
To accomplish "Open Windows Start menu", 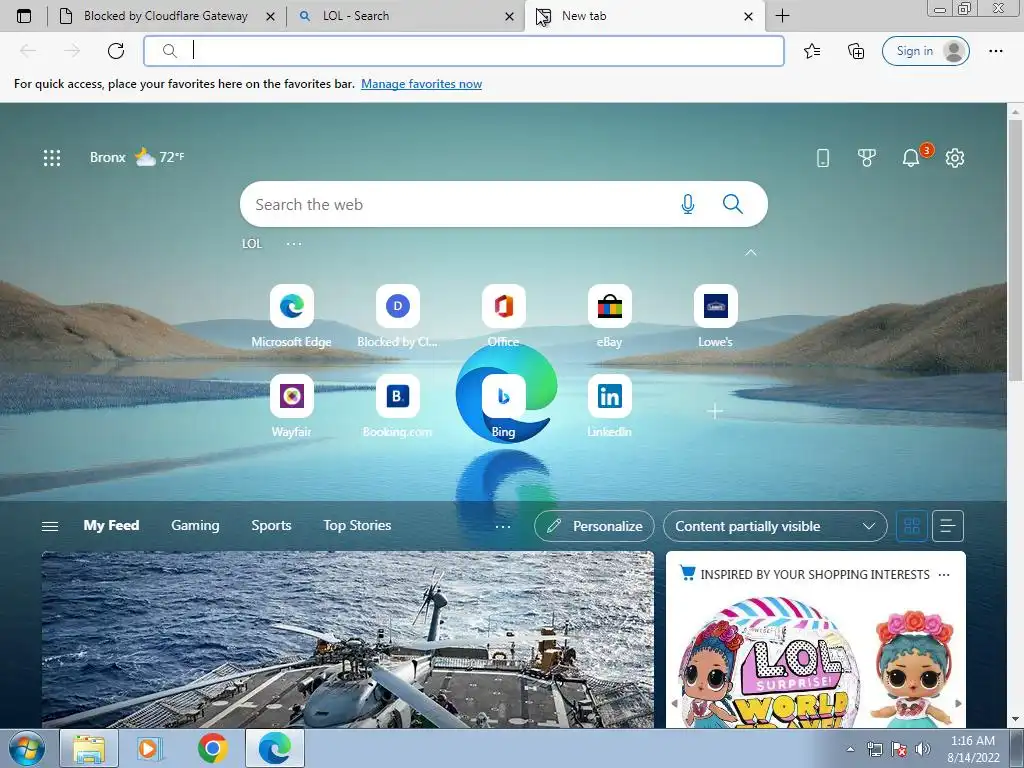I will tap(26, 748).
